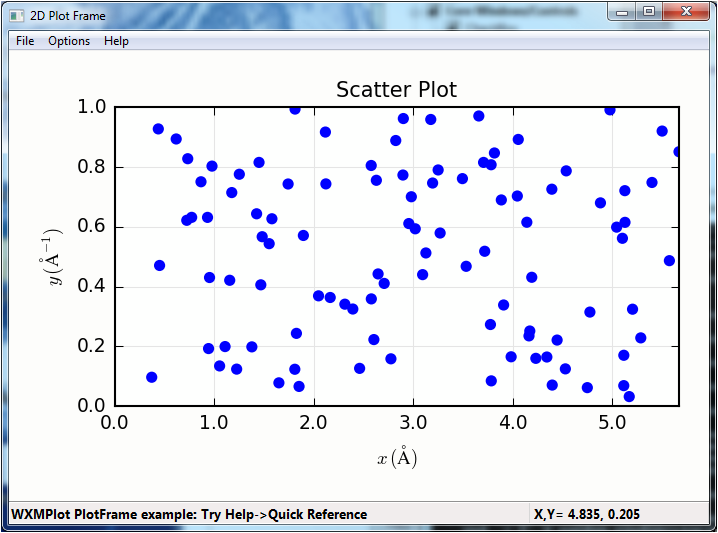Image resolution: width=718 pixels, height=533 pixels.
Task: Click the leftmost blue data point
Action: coord(152,377)
